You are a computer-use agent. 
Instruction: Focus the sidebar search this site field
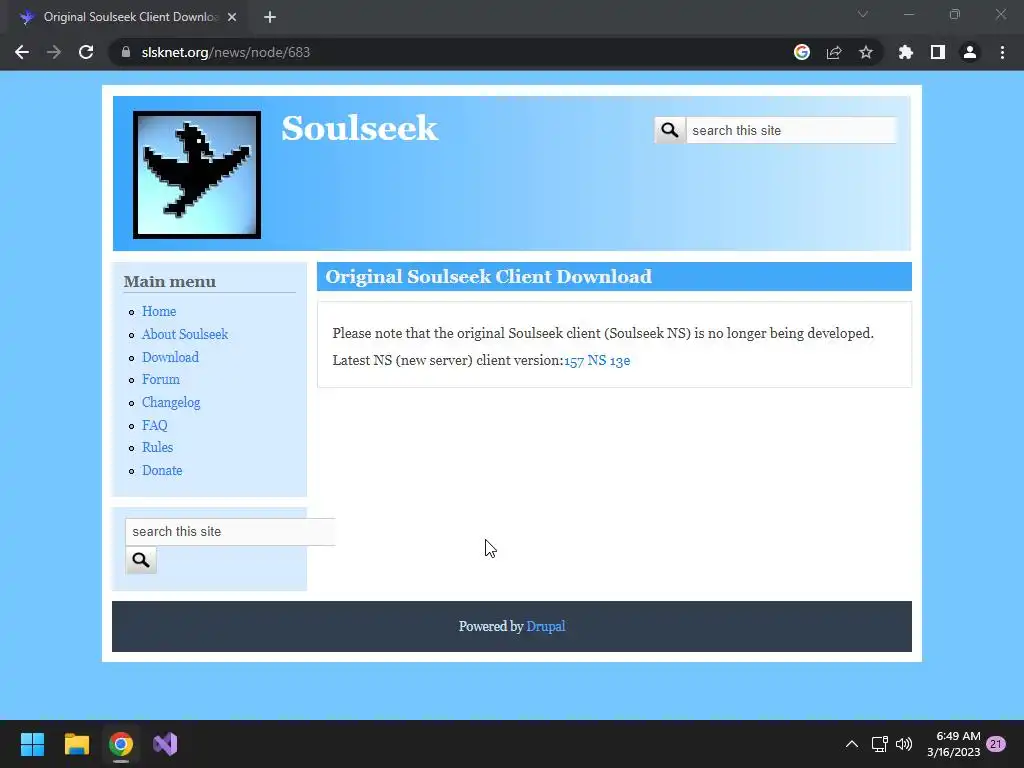[x=231, y=532]
